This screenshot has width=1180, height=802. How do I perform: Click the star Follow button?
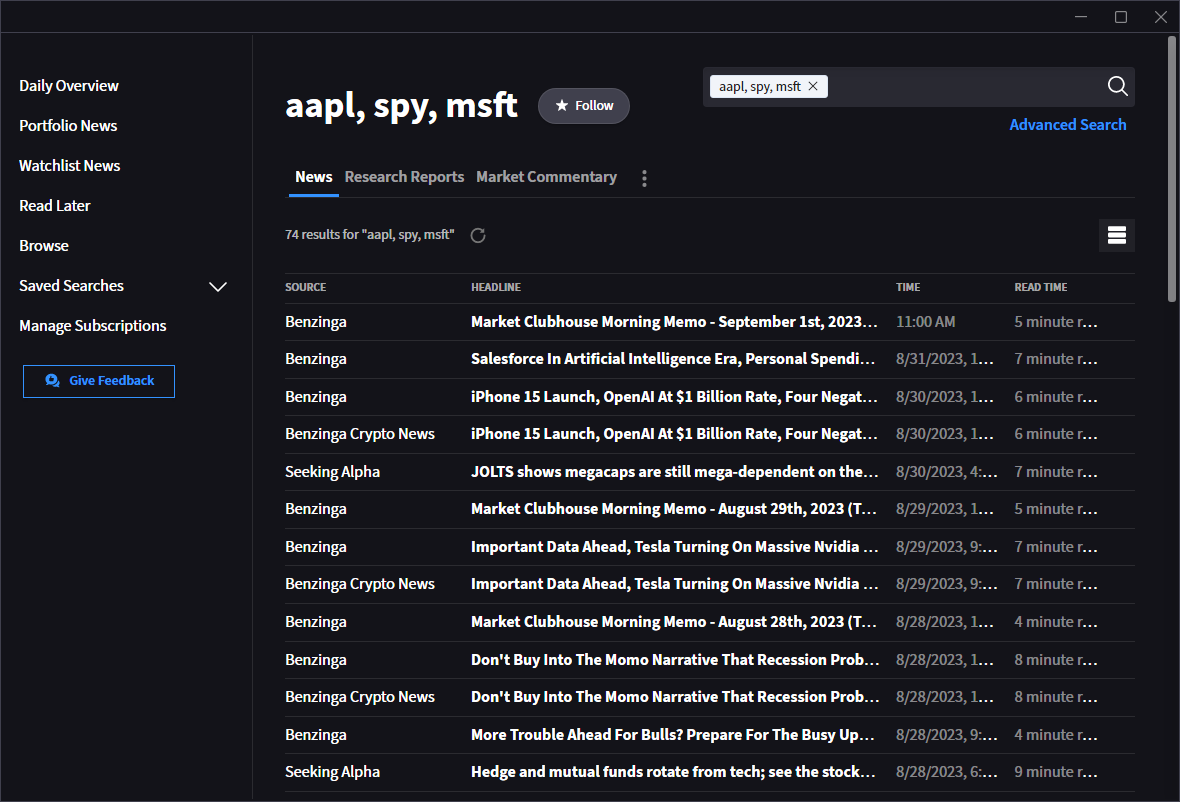click(x=584, y=106)
